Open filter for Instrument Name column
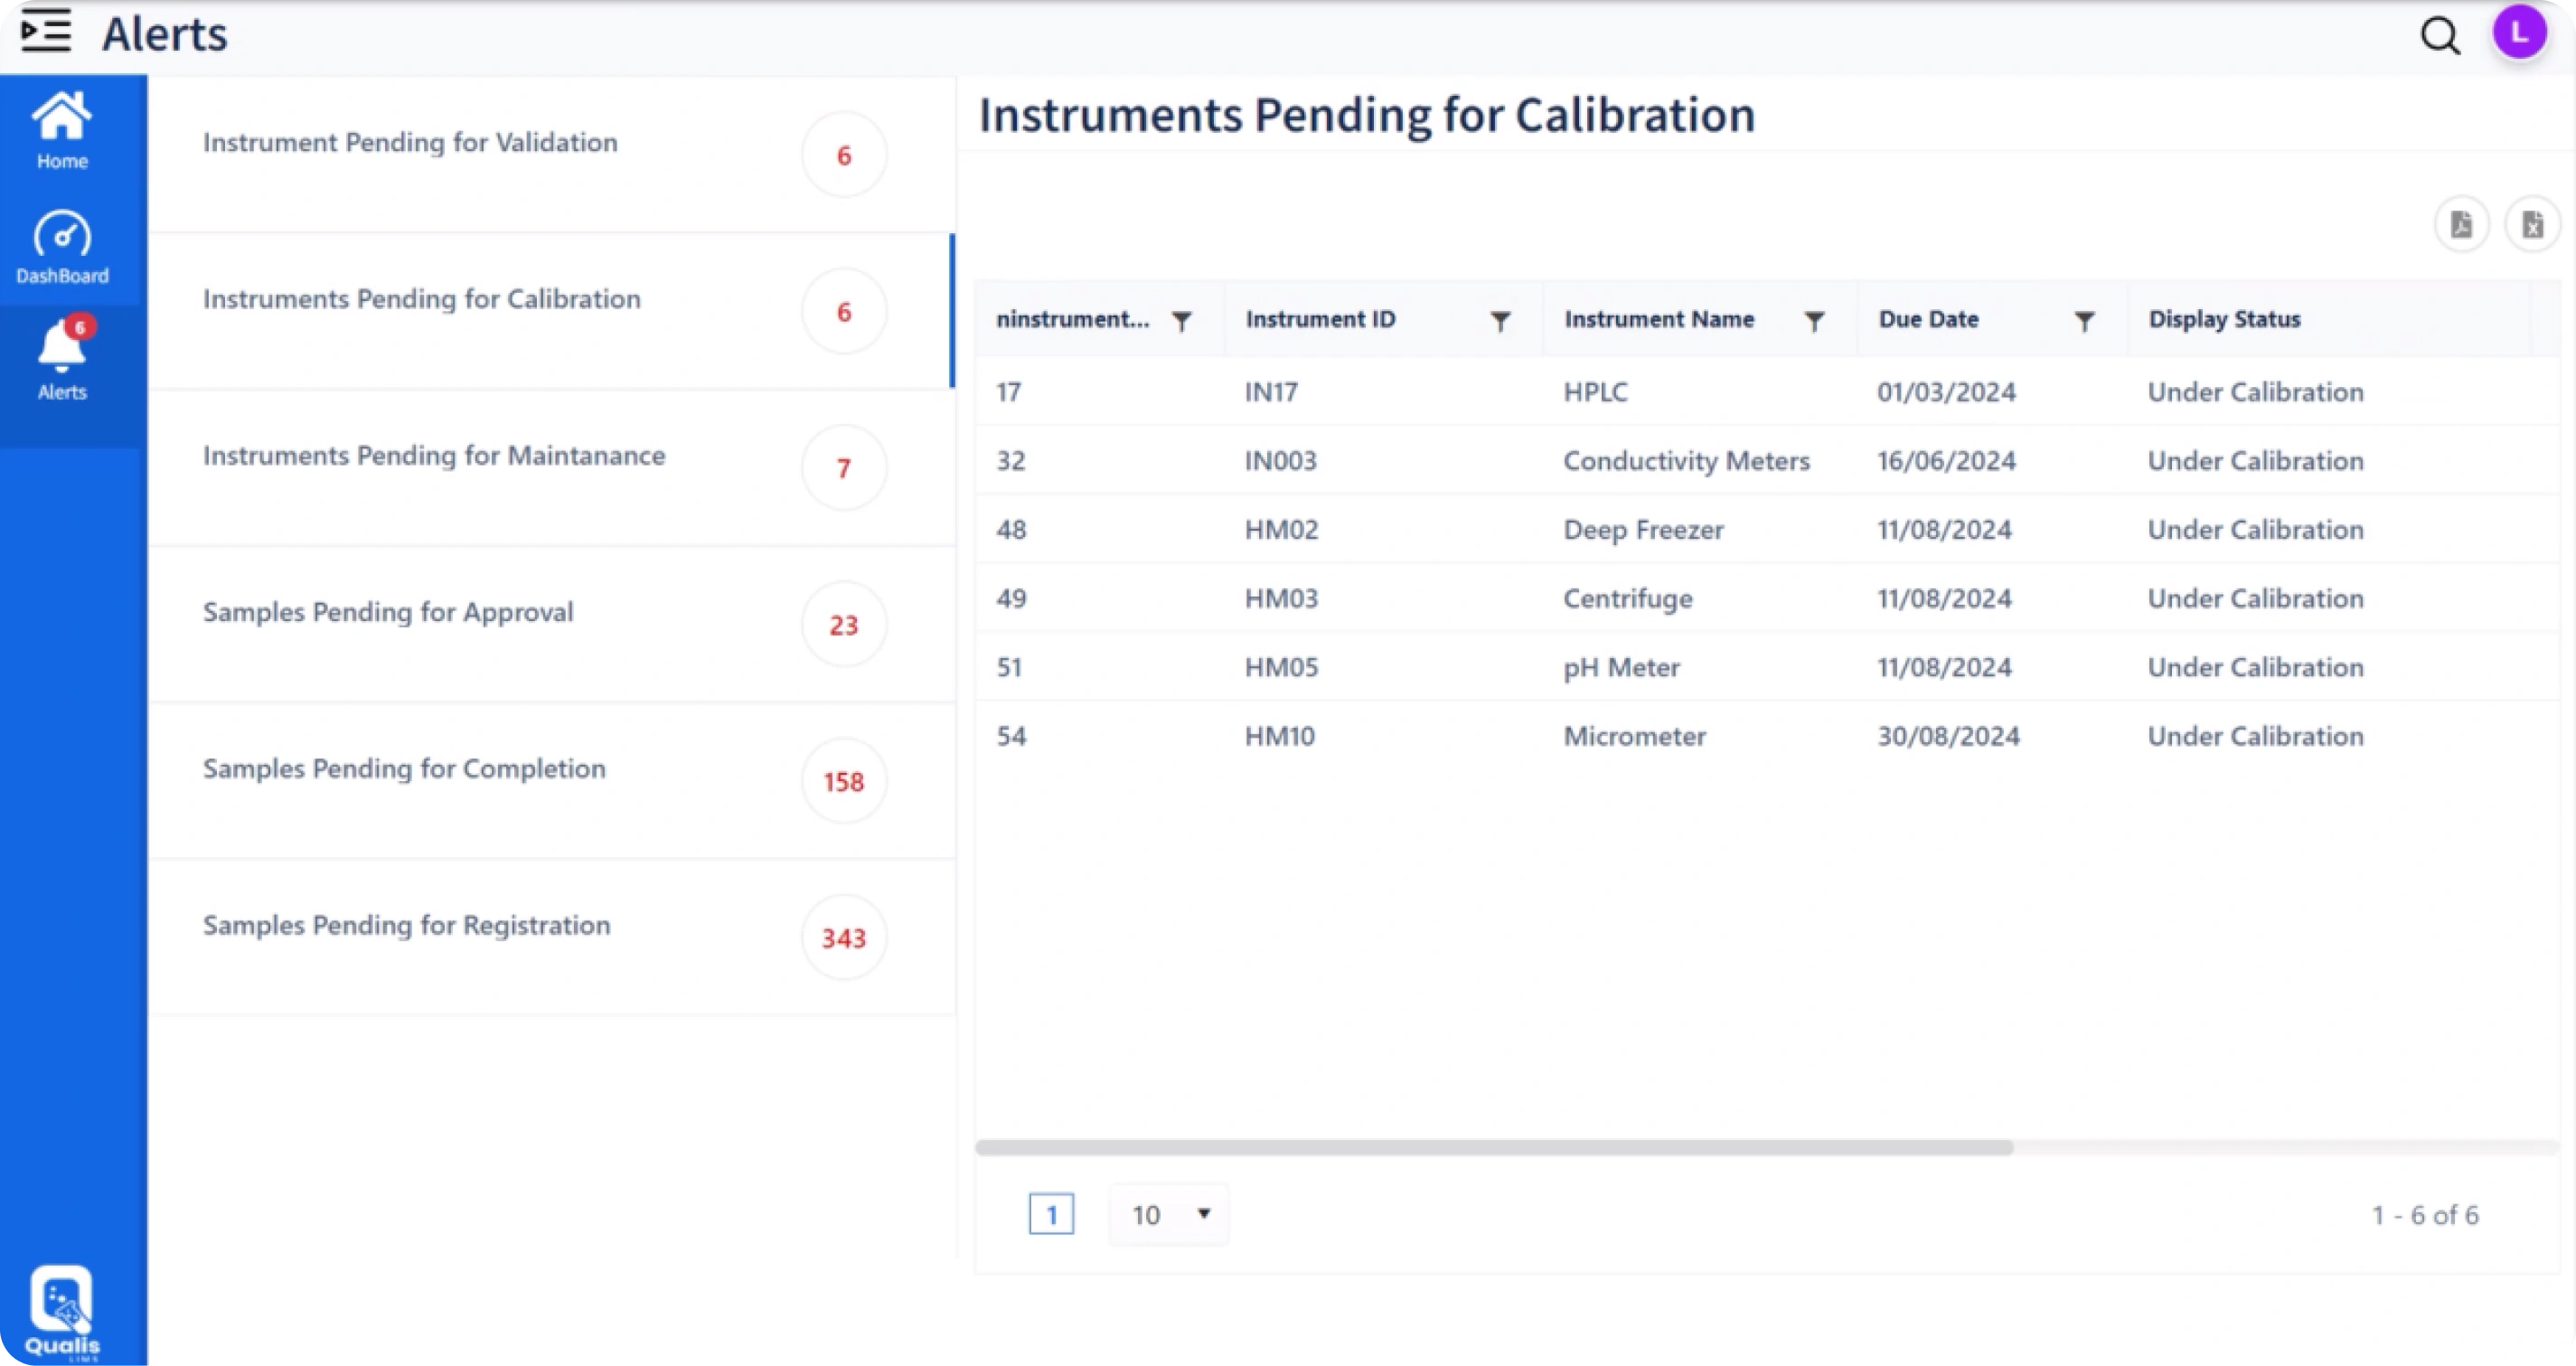Viewport: 2576px width, 1366px height. pos(1814,321)
